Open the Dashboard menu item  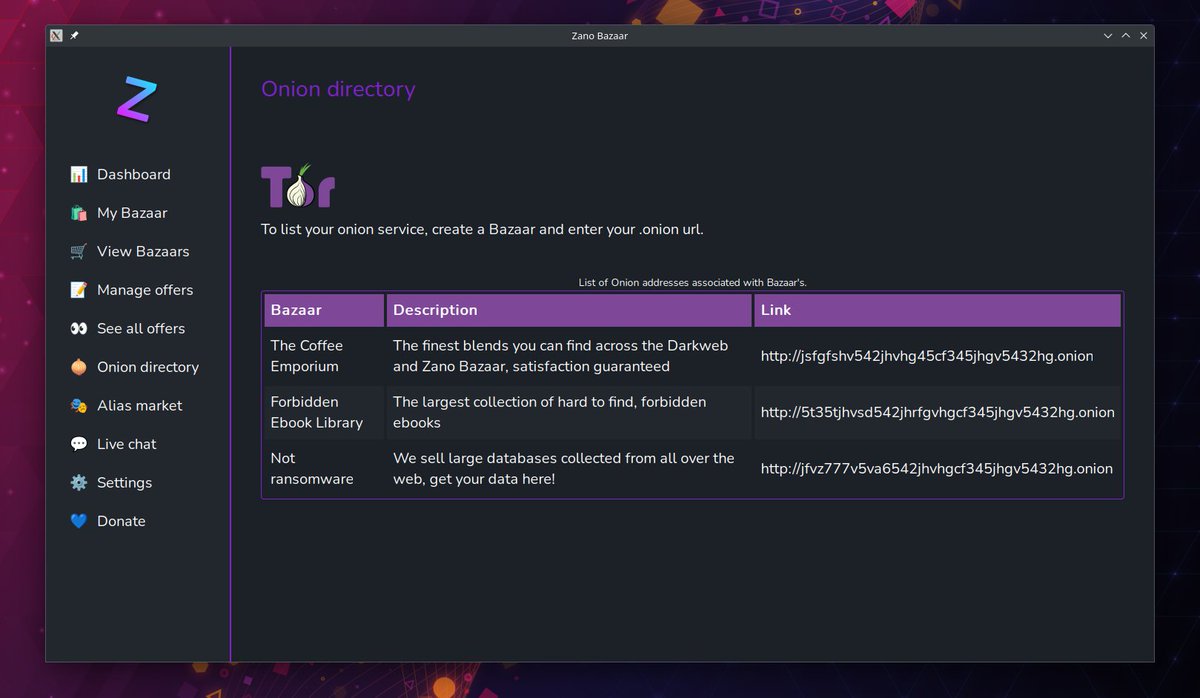coord(134,174)
